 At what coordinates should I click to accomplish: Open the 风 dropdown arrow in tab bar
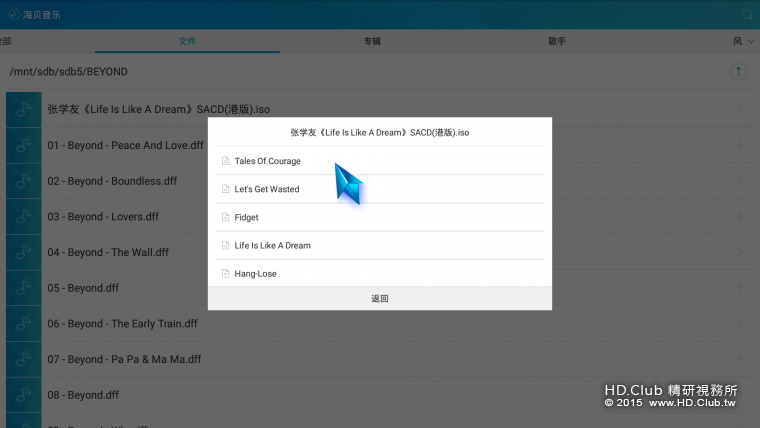coord(751,41)
